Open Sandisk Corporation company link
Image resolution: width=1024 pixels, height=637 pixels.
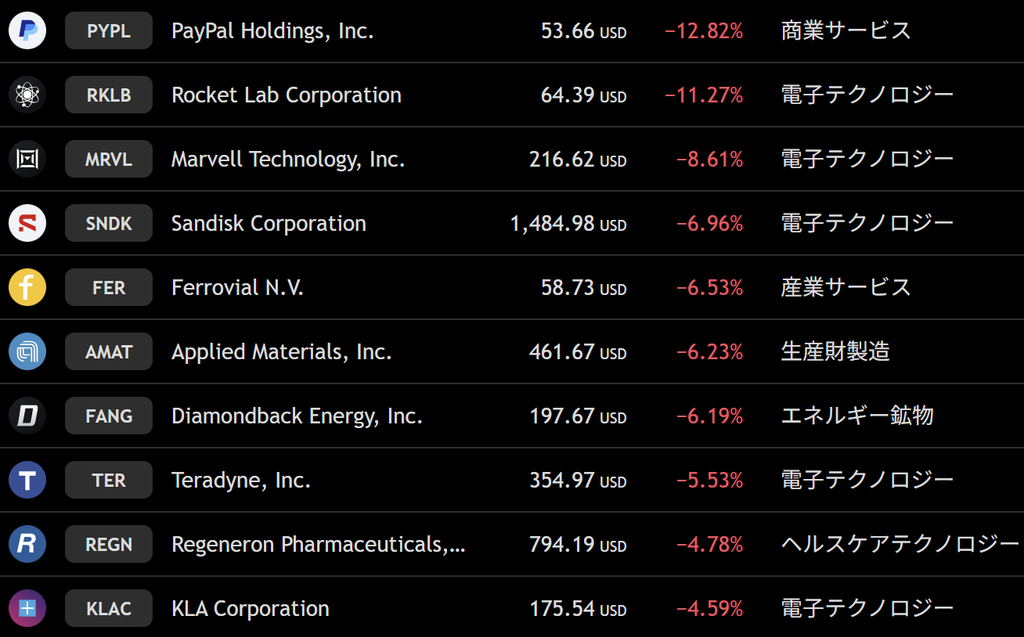268,223
